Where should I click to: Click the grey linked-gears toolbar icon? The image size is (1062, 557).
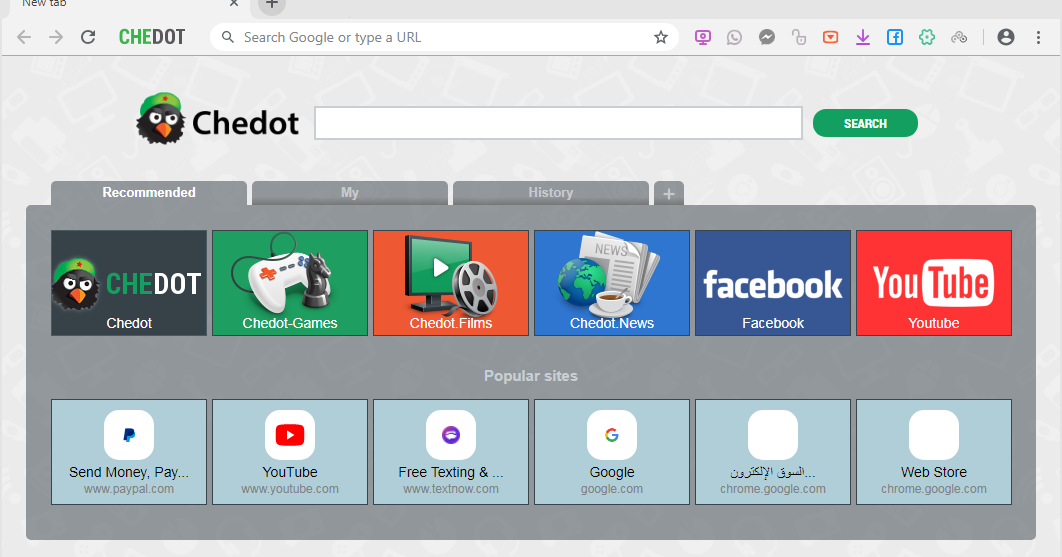959,37
